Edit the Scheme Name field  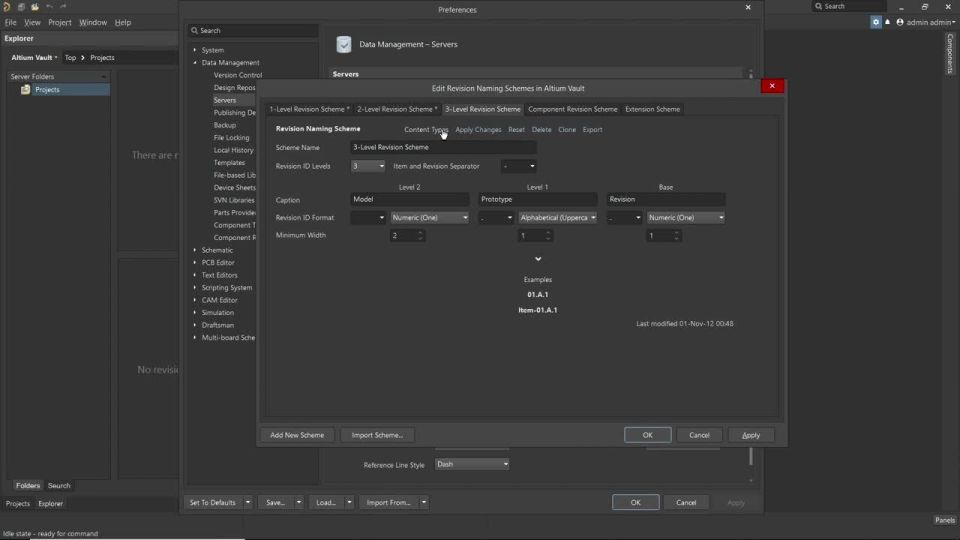[x=443, y=148]
